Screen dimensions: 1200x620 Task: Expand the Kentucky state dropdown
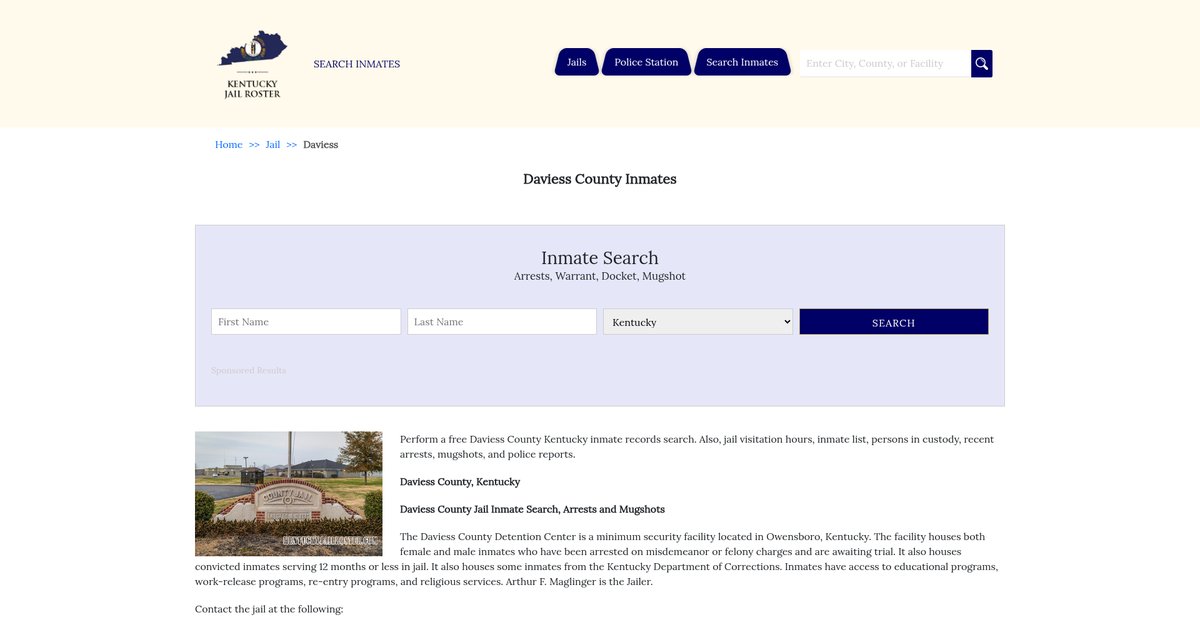[x=698, y=322]
